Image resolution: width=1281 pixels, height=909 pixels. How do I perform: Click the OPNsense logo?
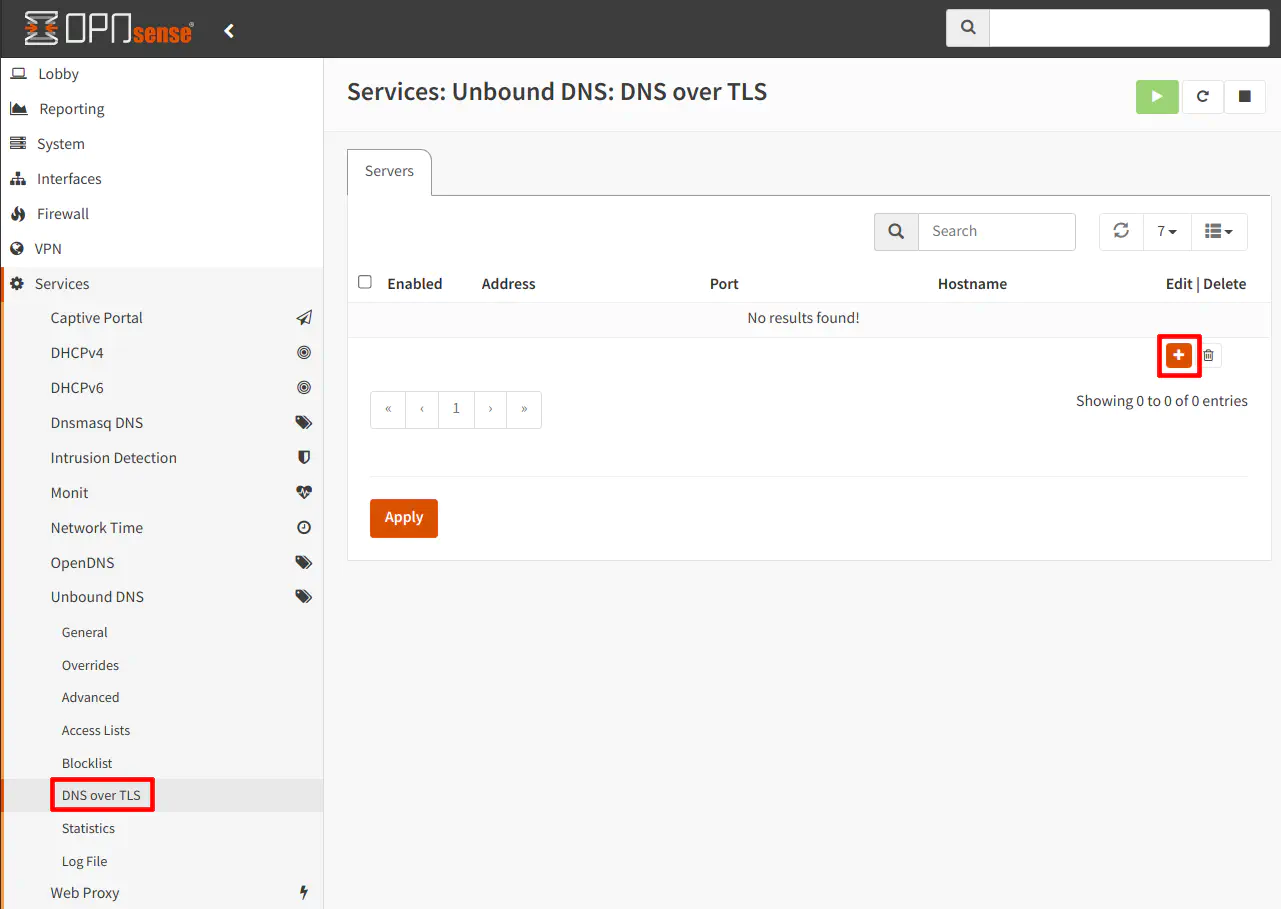click(x=109, y=29)
